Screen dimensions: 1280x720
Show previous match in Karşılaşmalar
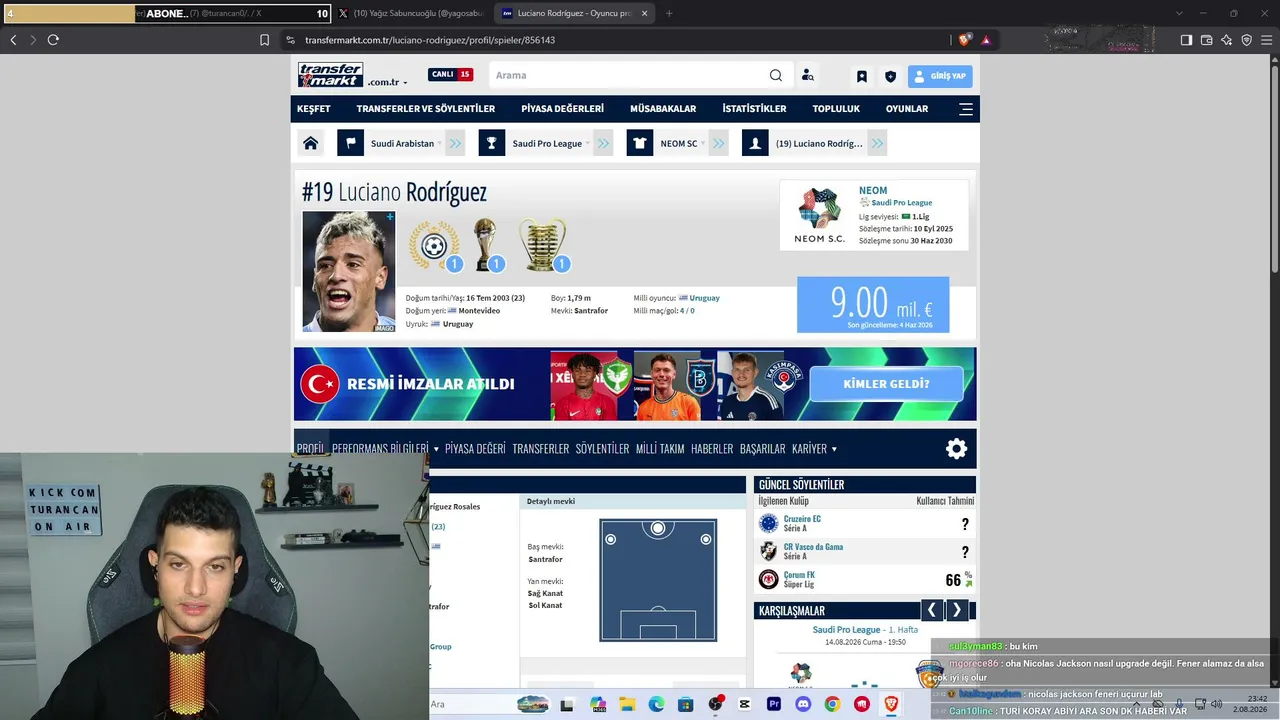tap(932, 610)
